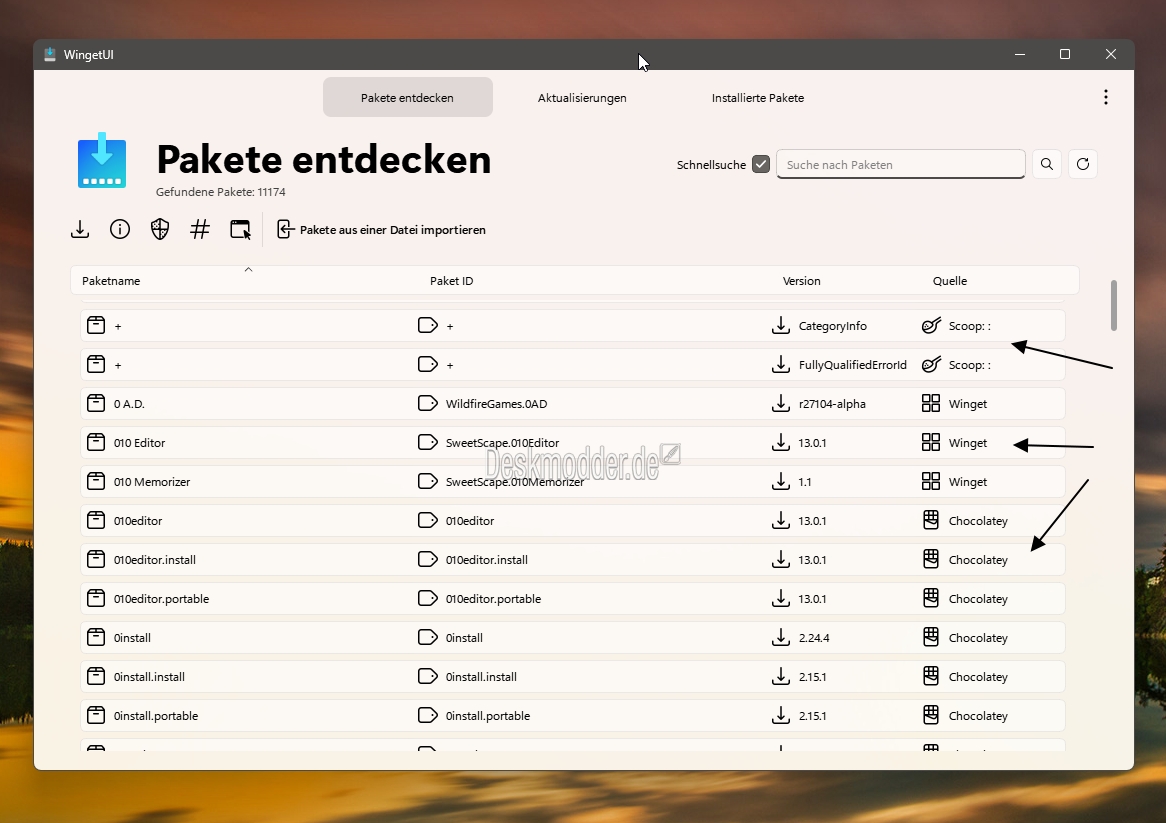The height and width of the screenshot is (823, 1166).
Task: Click the SweetScape.010Memorizer package ID
Action: coord(515,482)
